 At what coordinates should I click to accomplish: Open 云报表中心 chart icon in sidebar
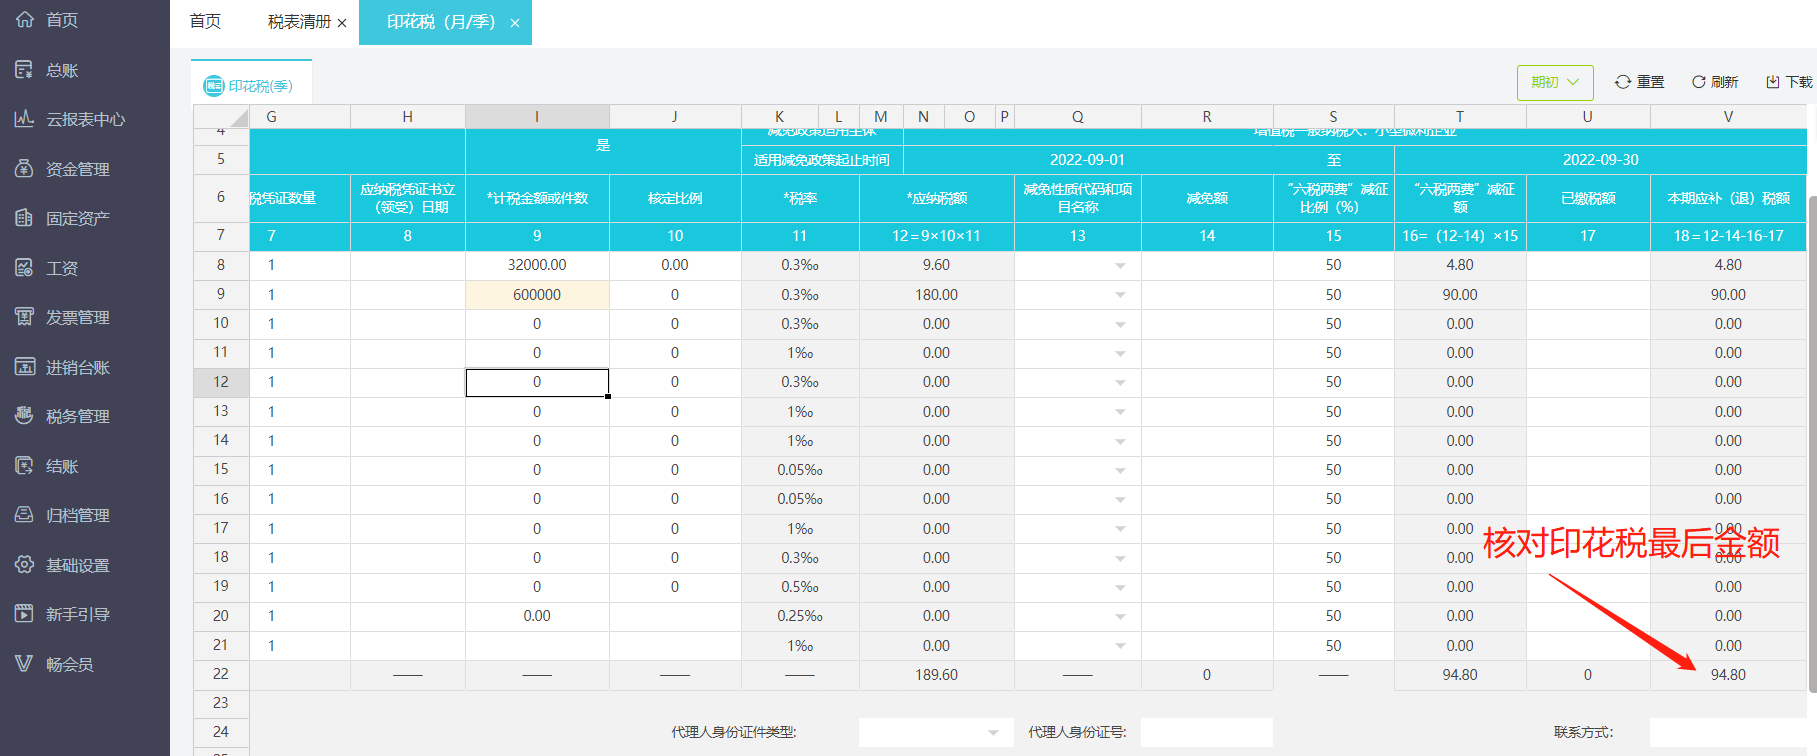pos(25,119)
